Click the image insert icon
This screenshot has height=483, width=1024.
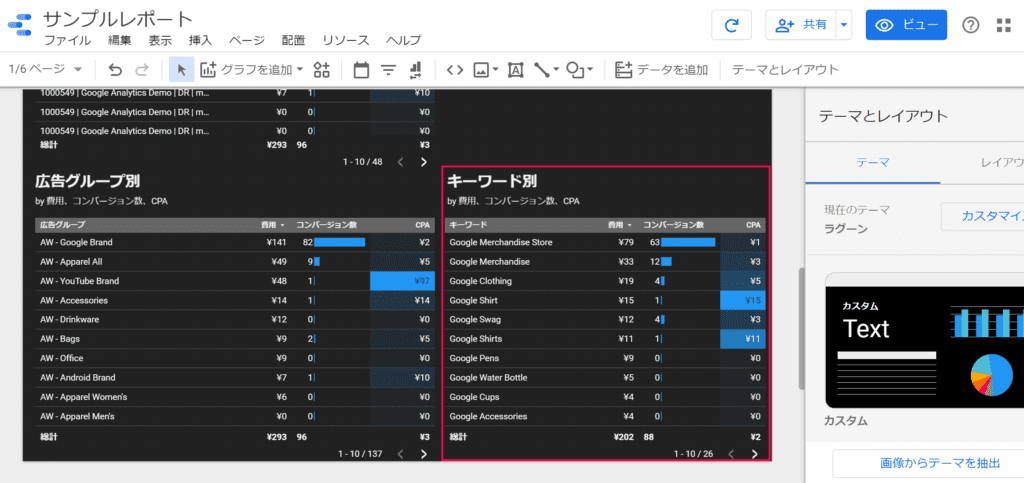tap(482, 70)
